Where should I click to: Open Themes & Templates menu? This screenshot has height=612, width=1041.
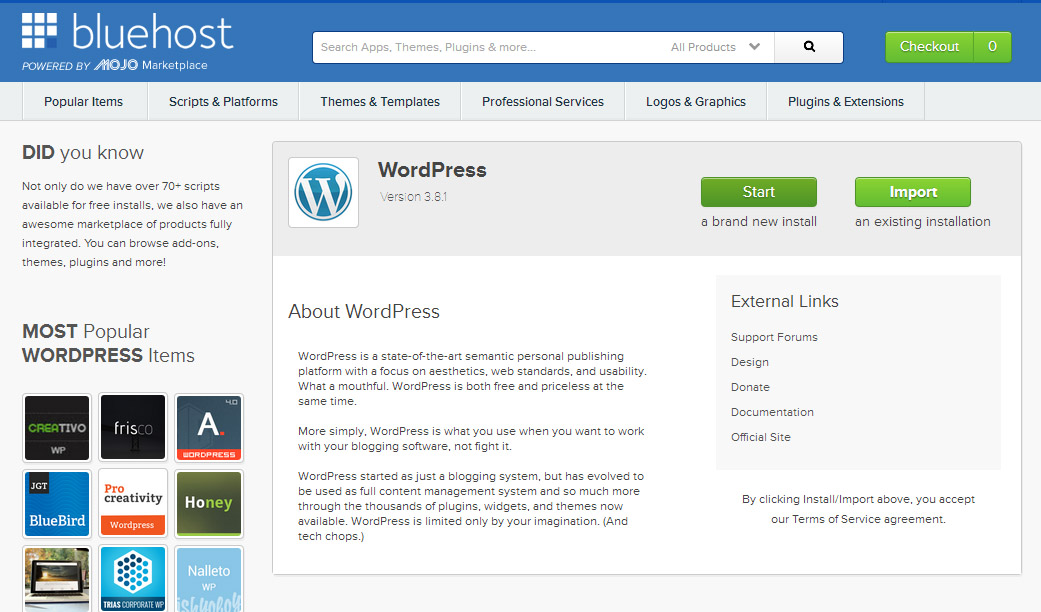pyautogui.click(x=380, y=101)
